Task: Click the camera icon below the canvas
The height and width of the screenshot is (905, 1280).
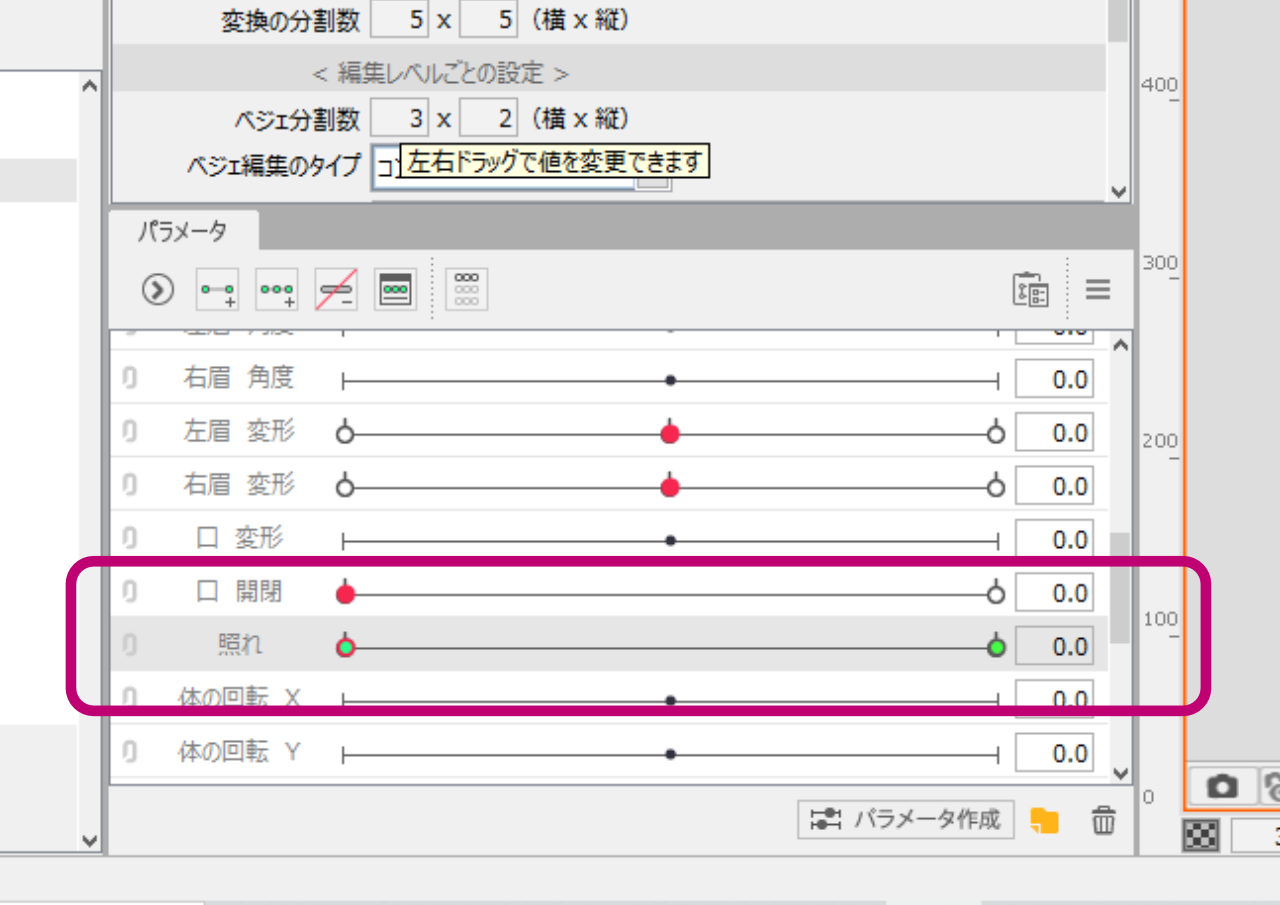Action: (x=1221, y=787)
